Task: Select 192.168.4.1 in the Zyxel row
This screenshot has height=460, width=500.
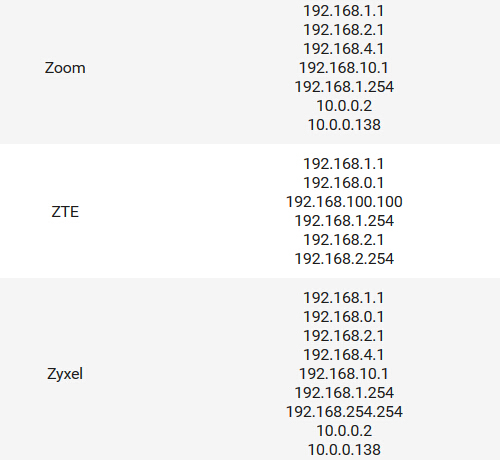Action: (x=344, y=355)
